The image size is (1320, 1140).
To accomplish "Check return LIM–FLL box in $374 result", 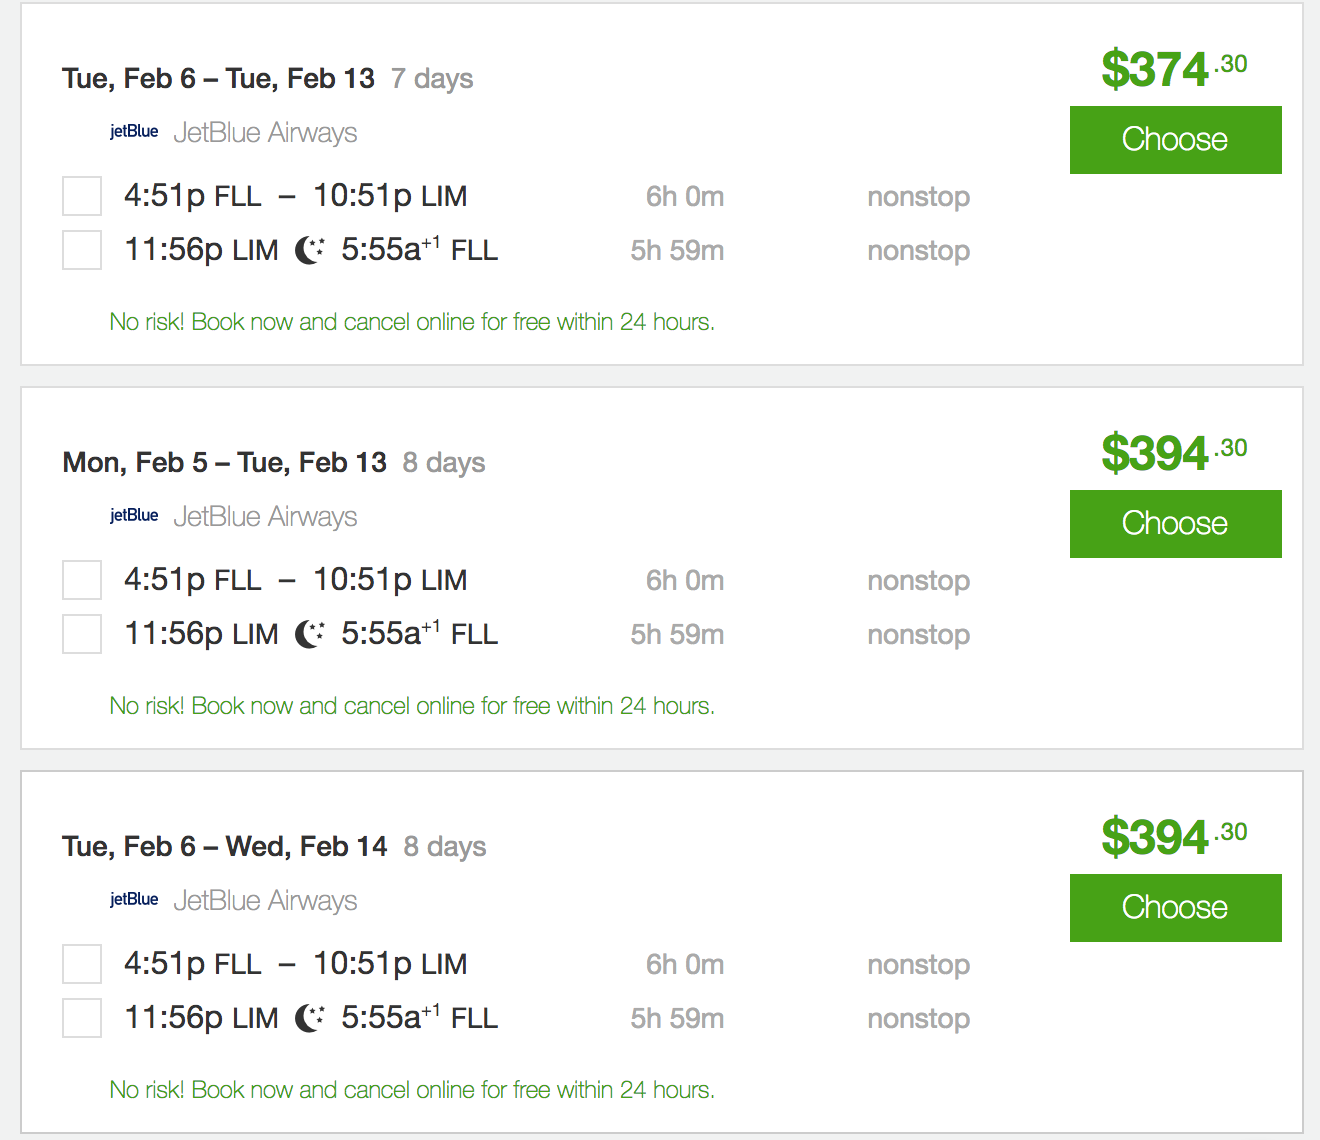I will (x=82, y=250).
